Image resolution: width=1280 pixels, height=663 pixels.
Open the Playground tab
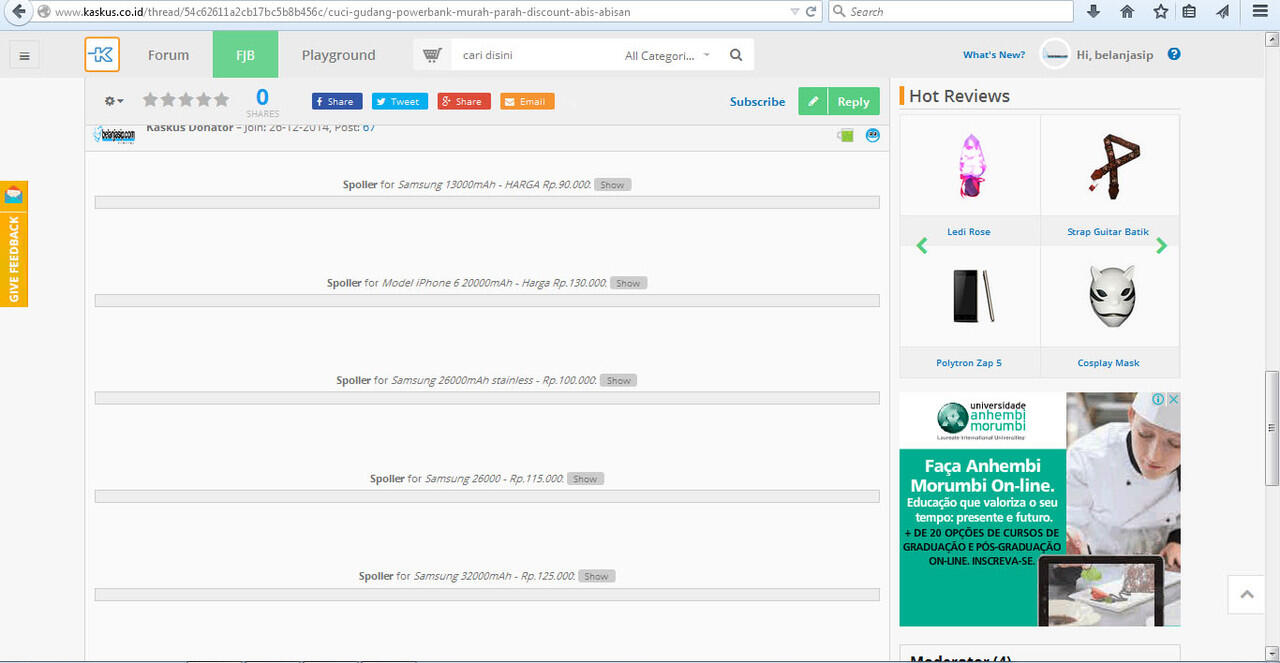[339, 55]
